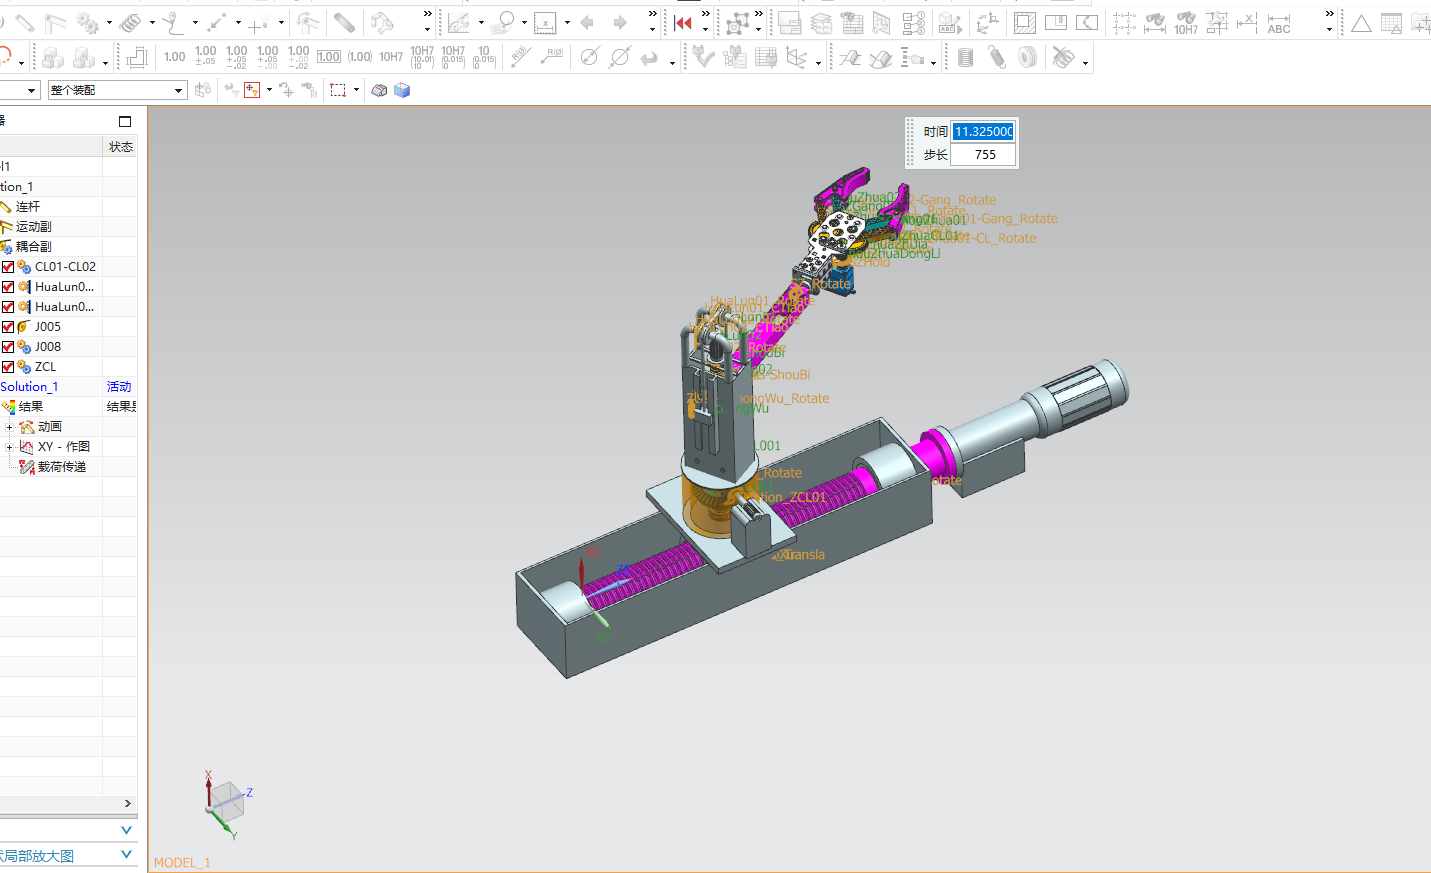Image resolution: width=1431 pixels, height=873 pixels.
Task: Click the view triad cube in the viewport
Action: (x=228, y=800)
